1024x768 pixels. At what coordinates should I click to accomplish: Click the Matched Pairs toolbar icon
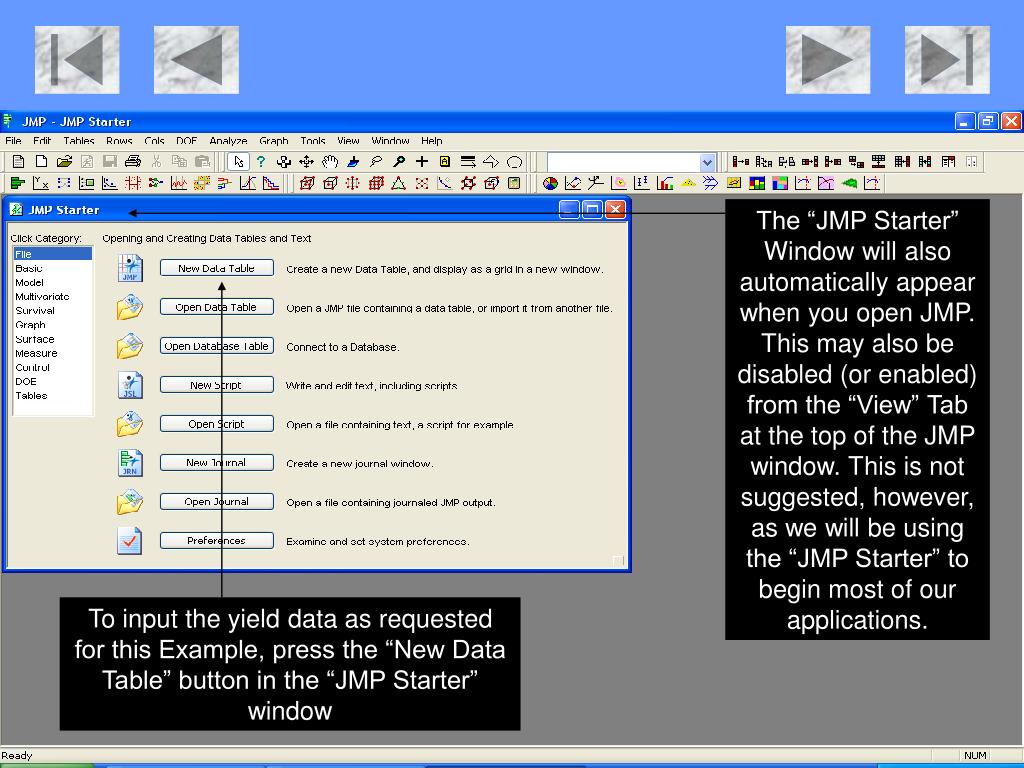(x=63, y=184)
